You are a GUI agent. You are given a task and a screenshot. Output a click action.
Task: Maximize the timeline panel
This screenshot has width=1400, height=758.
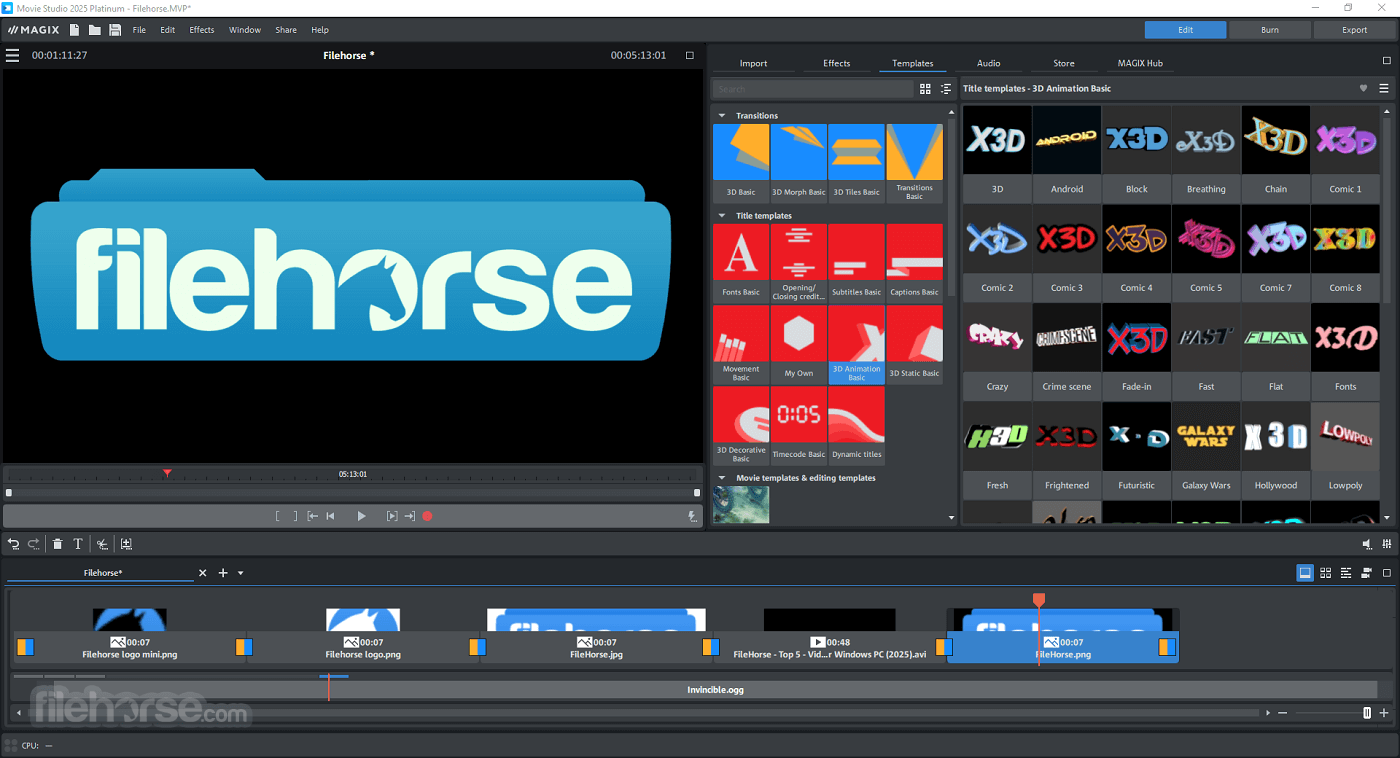[1386, 573]
